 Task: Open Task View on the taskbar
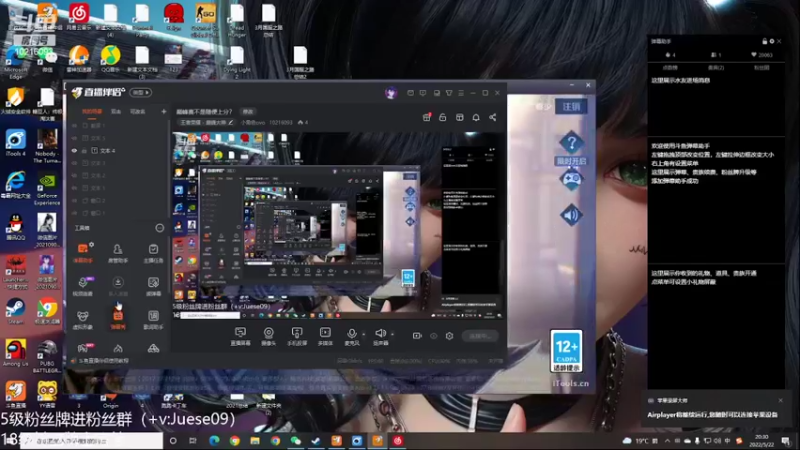pyautogui.click(x=193, y=441)
